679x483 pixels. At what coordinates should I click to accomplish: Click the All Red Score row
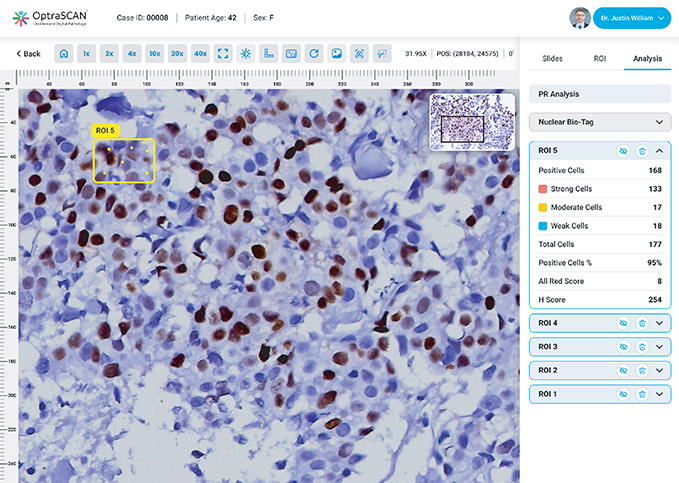click(x=600, y=281)
